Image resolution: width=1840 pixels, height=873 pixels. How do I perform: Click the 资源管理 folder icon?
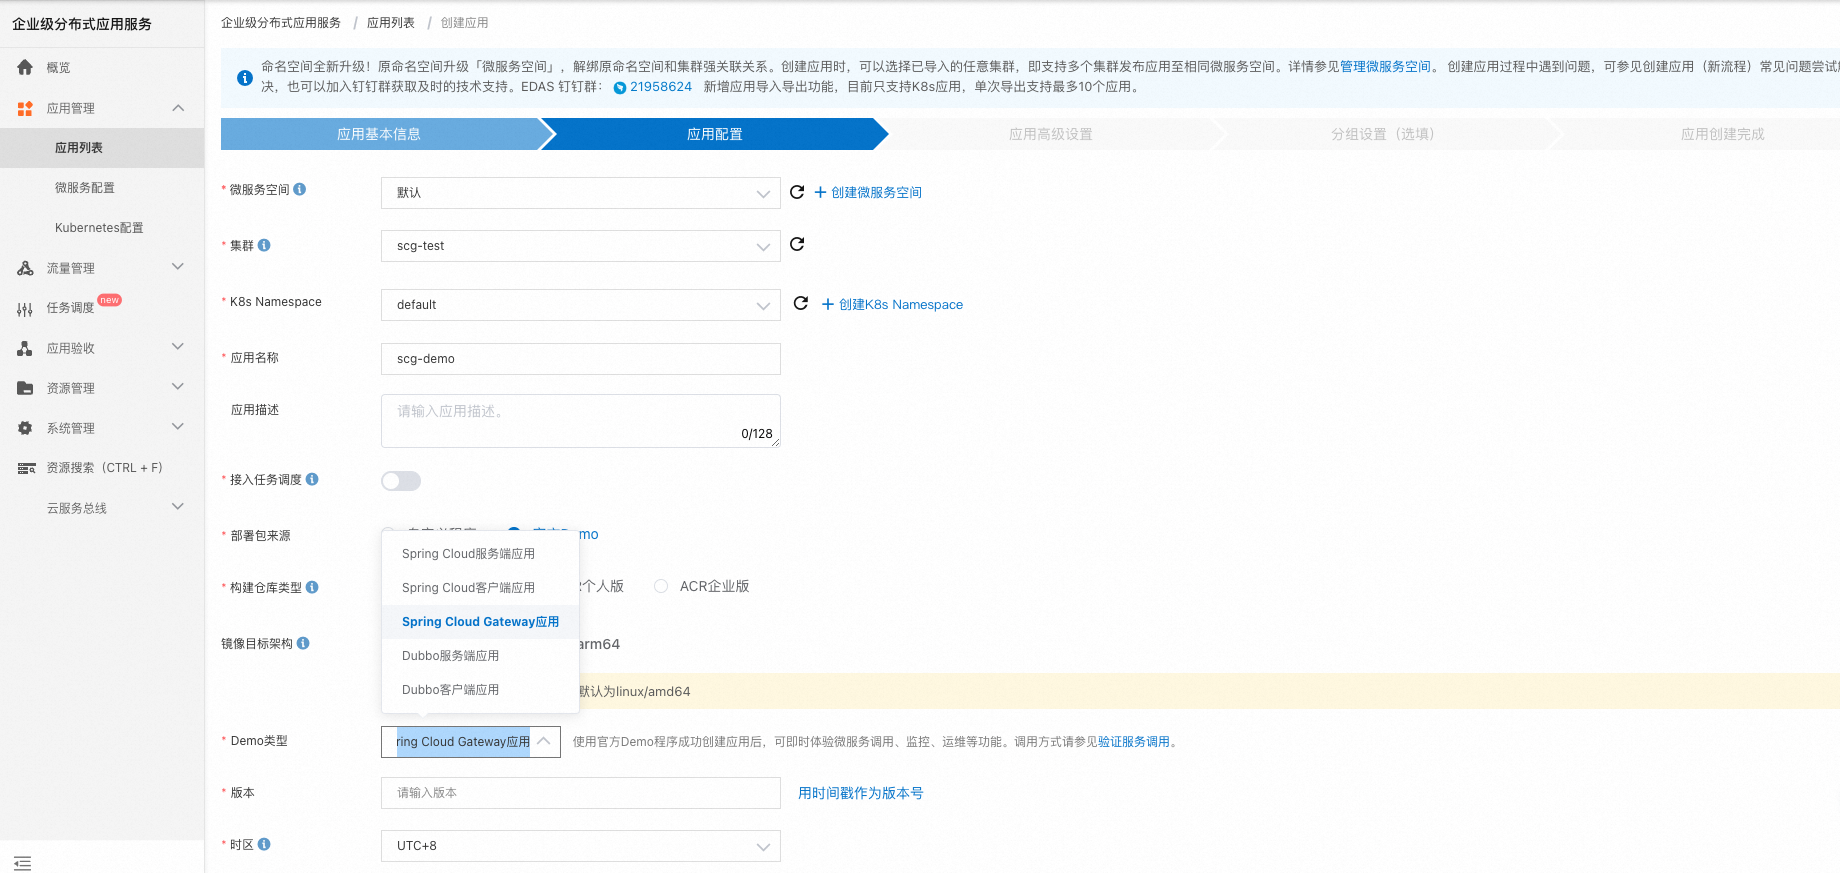coord(25,388)
